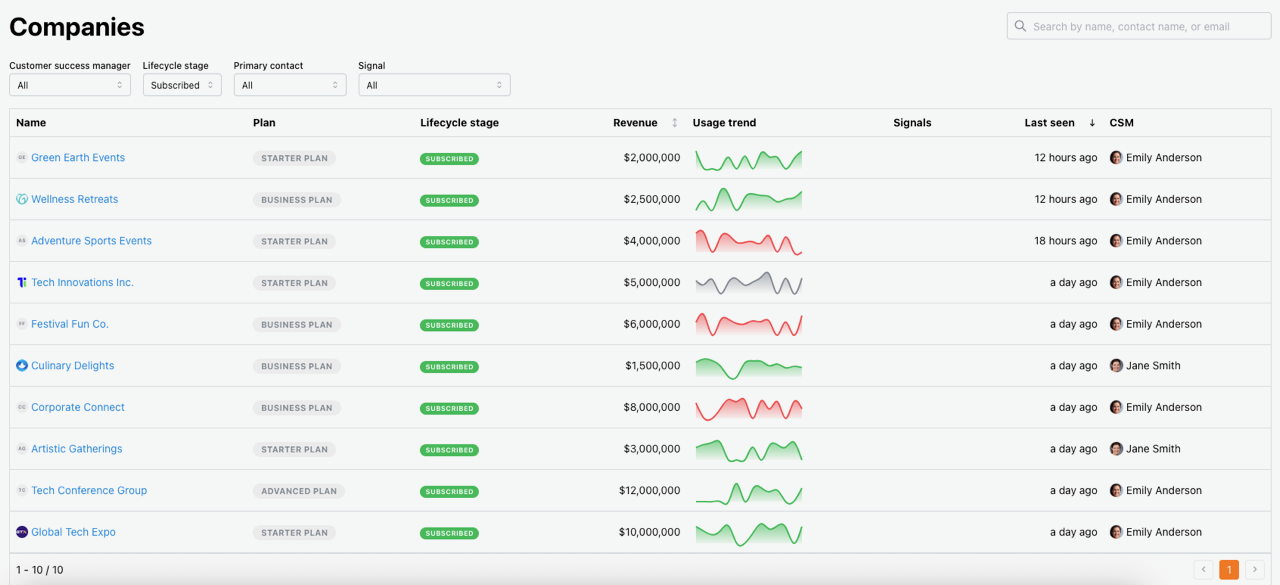This screenshot has width=1280, height=585.
Task: Click the Last seen sort arrow
Action: 1092,123
